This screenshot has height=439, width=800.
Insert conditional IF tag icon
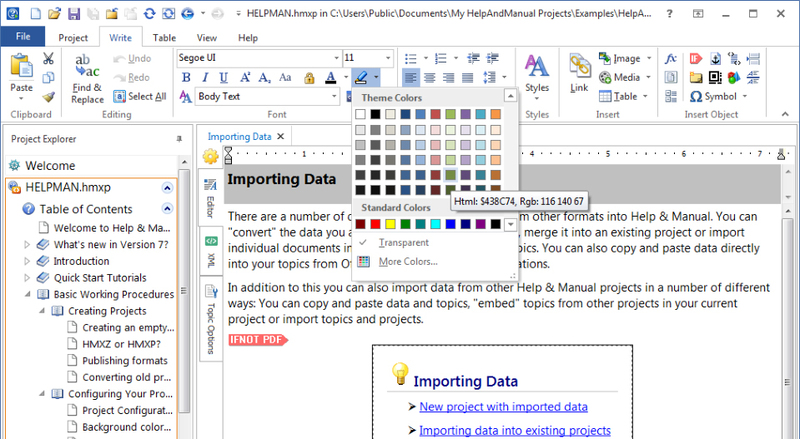696,59
